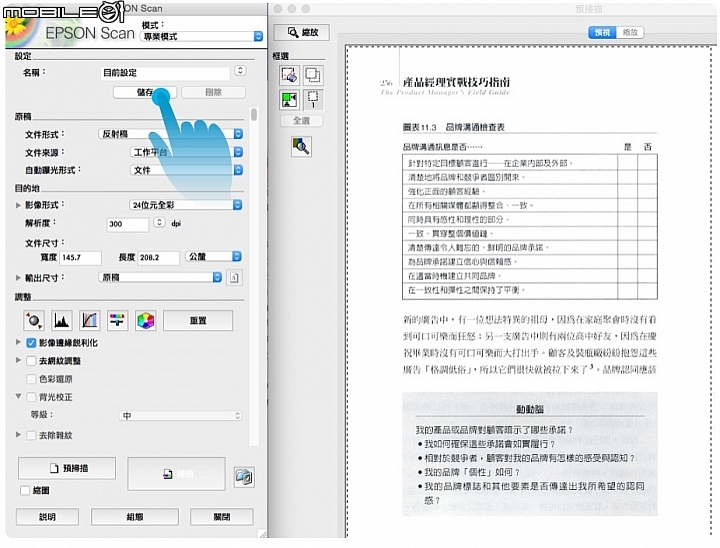Click the 長度 208.2 input field
720x548 pixels.
point(158,258)
